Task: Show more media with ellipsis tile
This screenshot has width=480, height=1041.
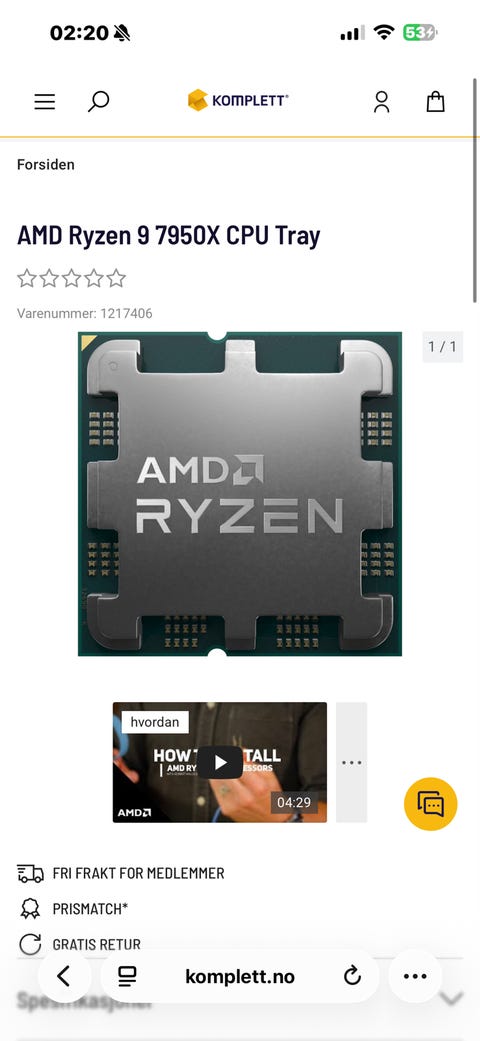Action: (x=351, y=762)
